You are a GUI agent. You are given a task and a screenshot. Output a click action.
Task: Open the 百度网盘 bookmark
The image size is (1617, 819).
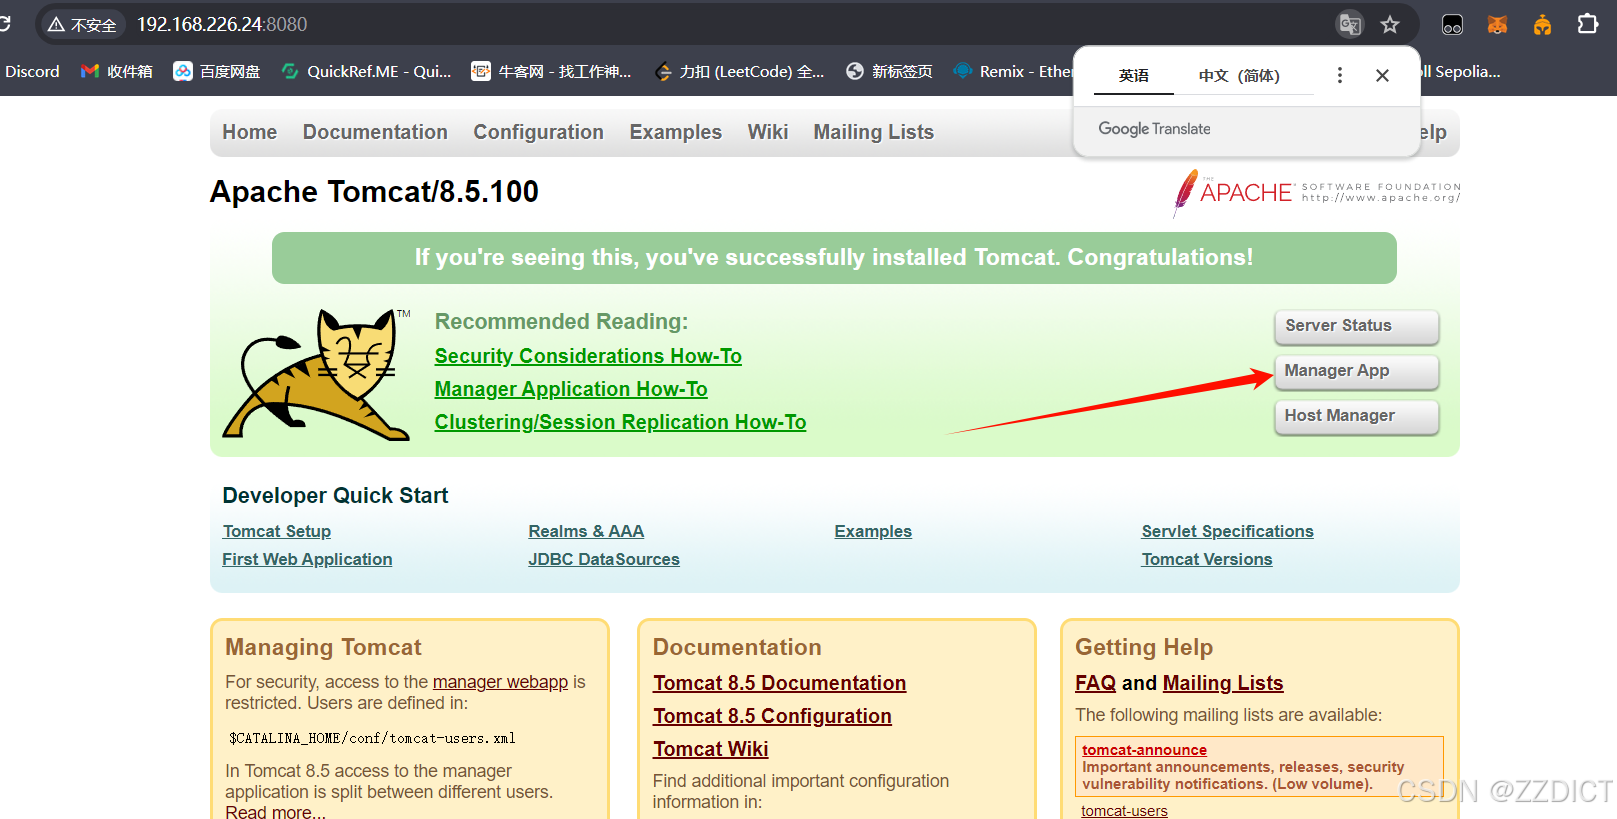(x=217, y=71)
